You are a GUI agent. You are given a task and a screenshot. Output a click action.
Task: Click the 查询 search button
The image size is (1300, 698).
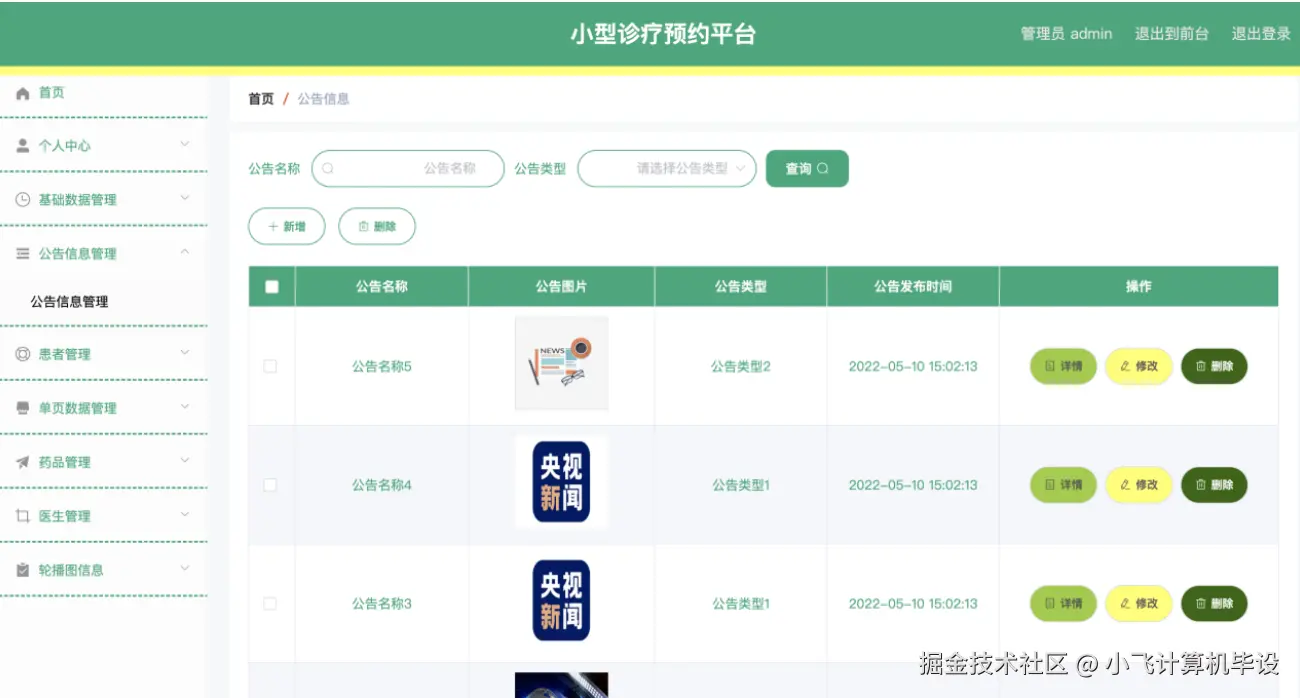coord(807,169)
